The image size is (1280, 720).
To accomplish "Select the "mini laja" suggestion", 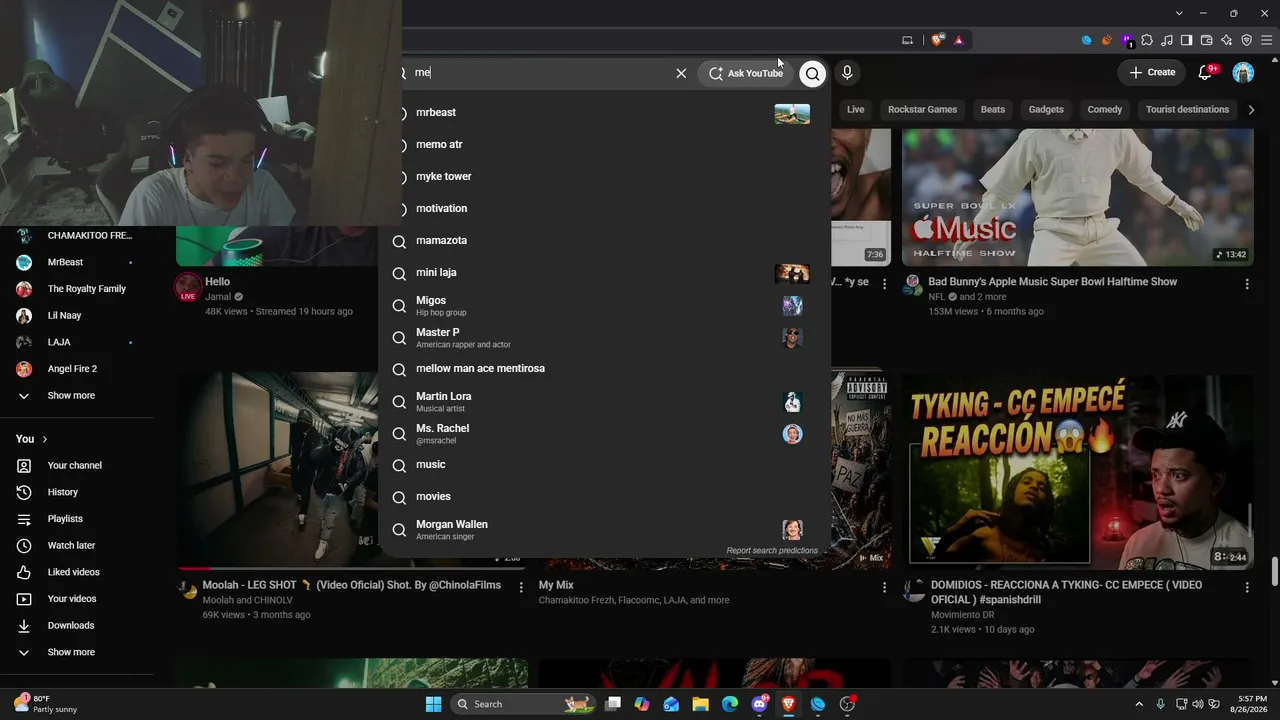I will click(605, 272).
